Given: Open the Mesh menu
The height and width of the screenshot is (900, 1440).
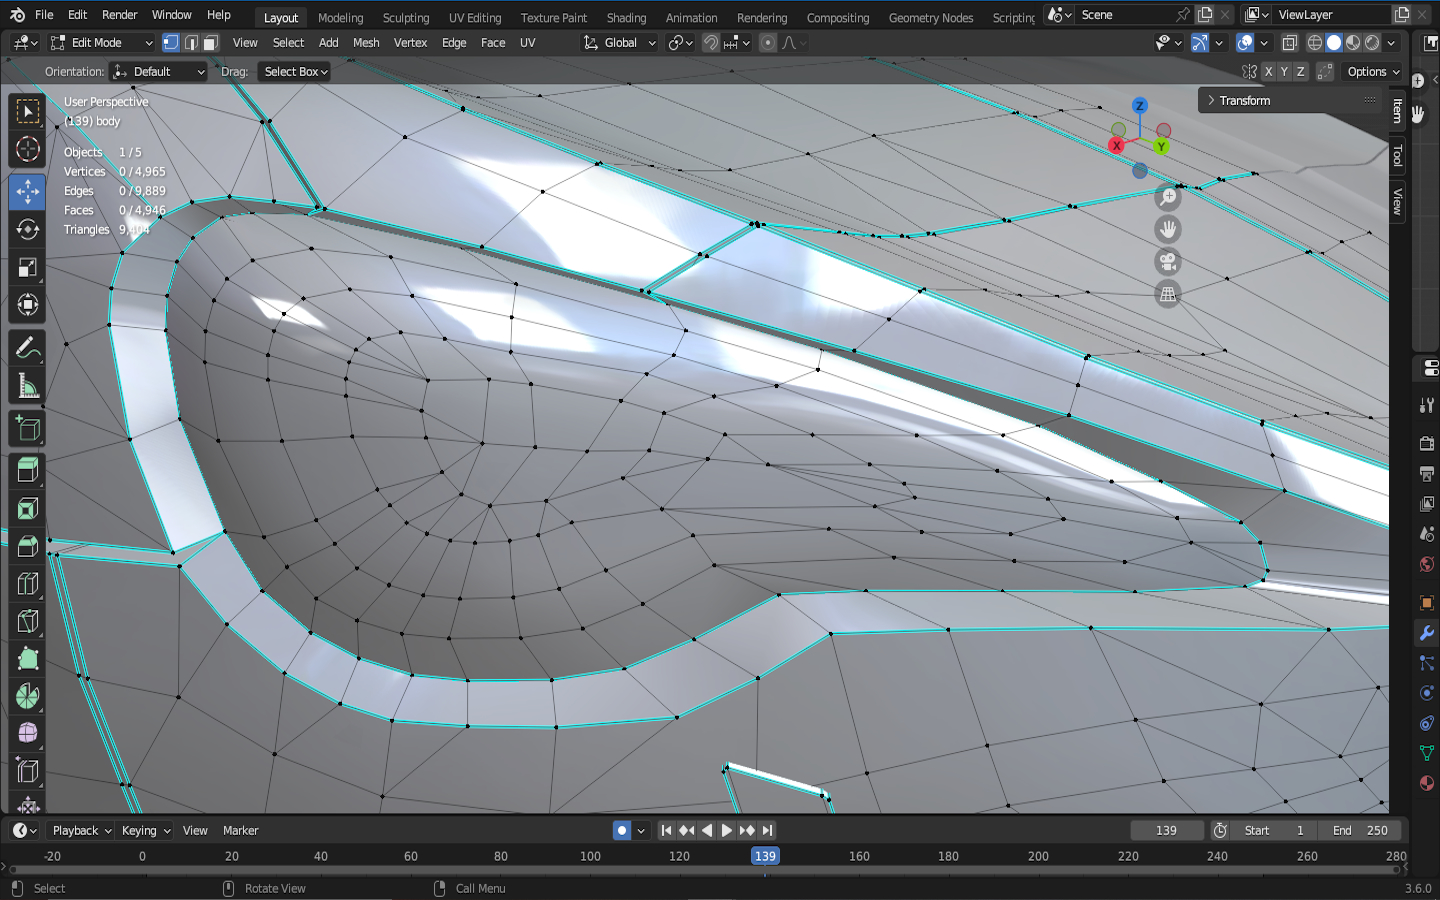Looking at the screenshot, I should tap(366, 43).
